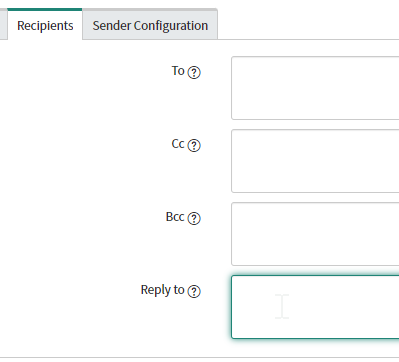Open the help icon beside Reply to
Viewport: 399px width, 362px height.
(194, 291)
